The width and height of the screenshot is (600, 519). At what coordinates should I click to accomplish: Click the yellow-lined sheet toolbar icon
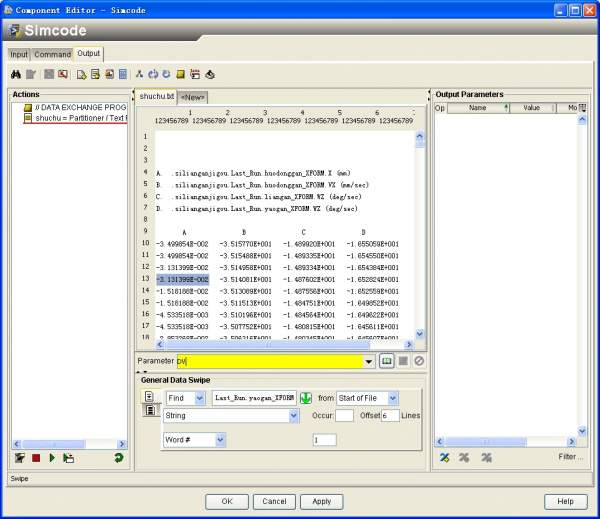point(95,74)
